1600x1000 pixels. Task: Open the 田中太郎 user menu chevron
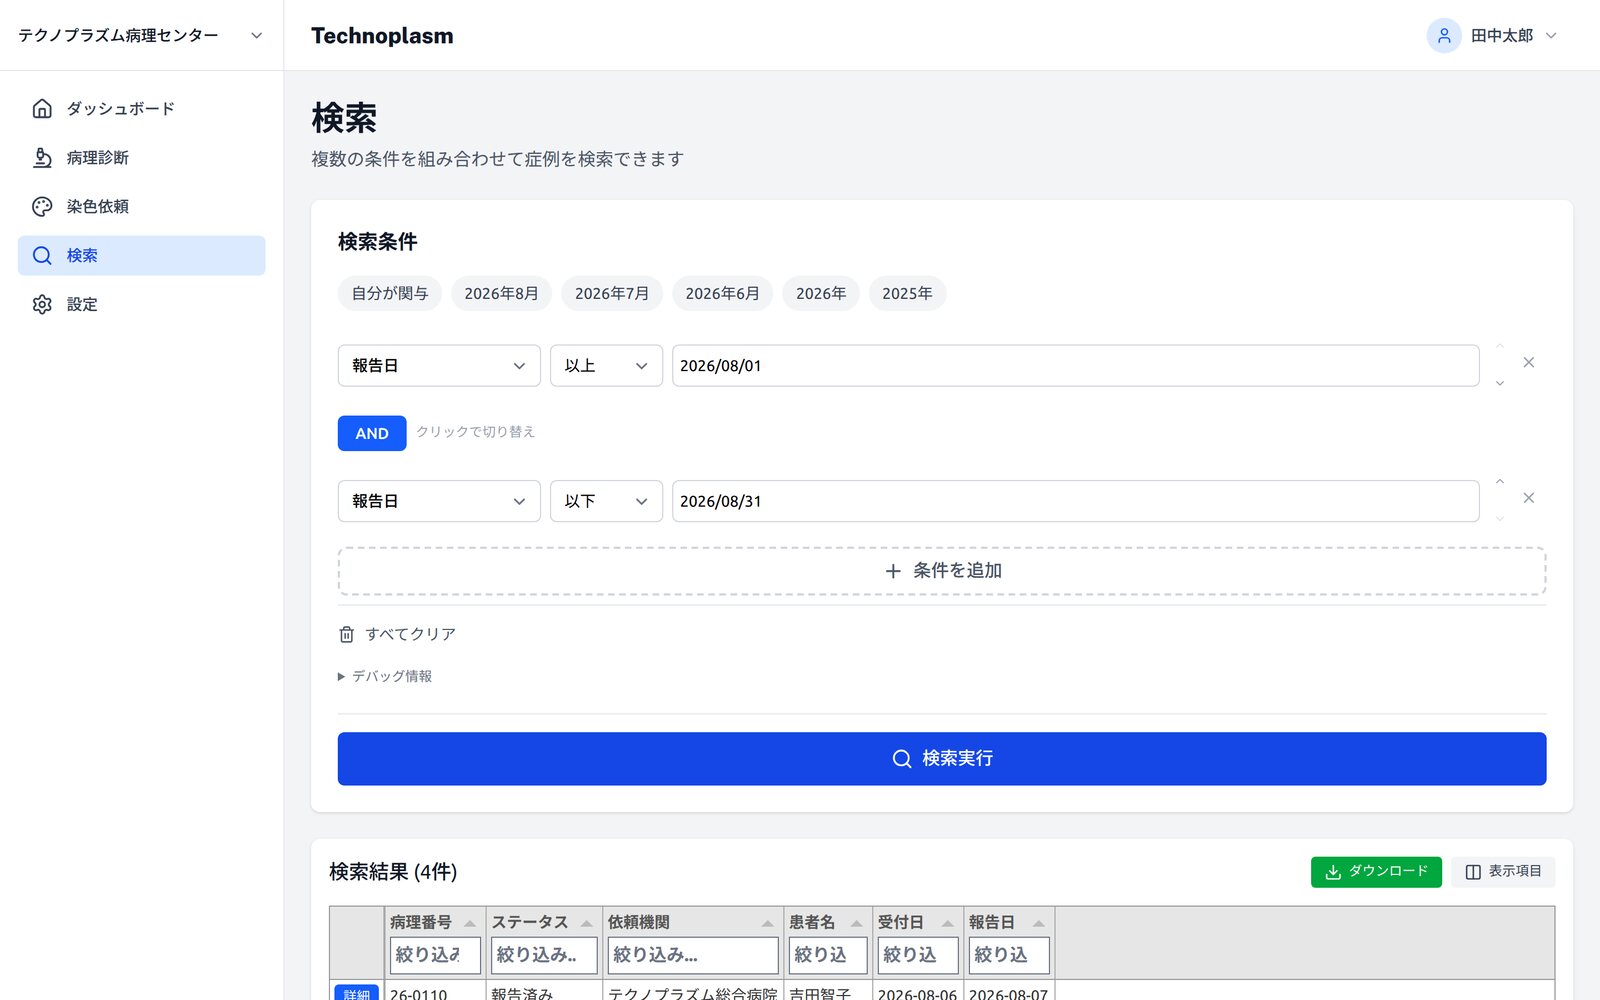tap(1551, 35)
